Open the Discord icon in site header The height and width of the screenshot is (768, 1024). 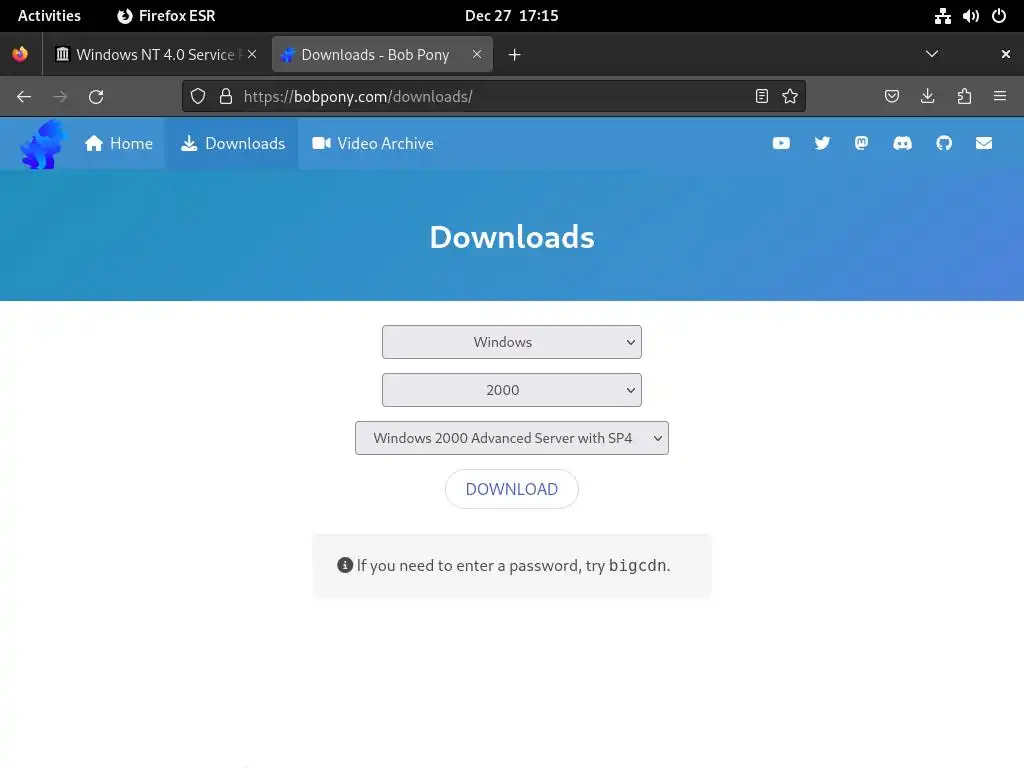[902, 143]
